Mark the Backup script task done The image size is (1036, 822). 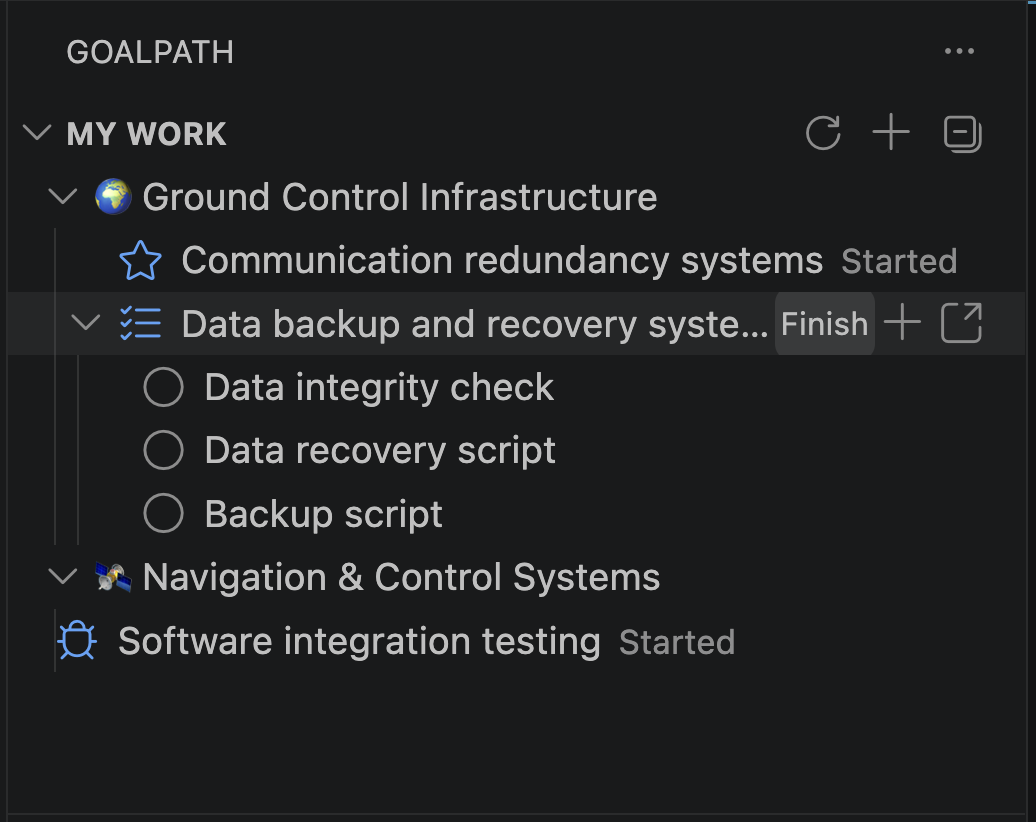[163, 513]
